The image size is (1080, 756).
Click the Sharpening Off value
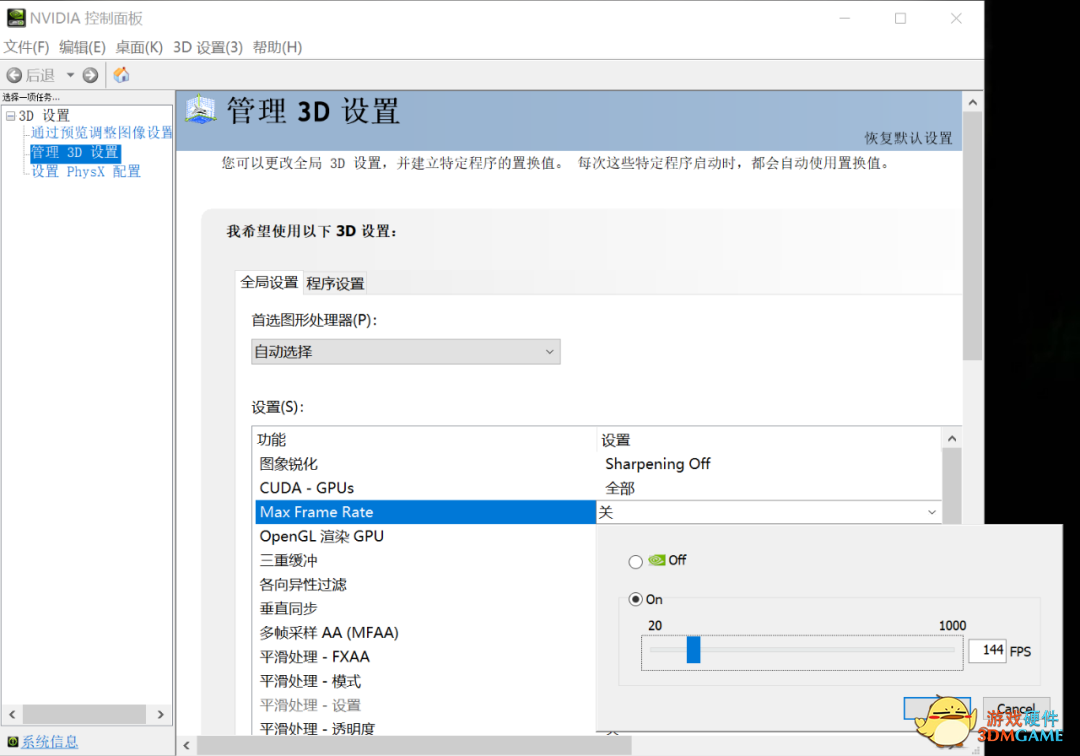pyautogui.click(x=658, y=463)
